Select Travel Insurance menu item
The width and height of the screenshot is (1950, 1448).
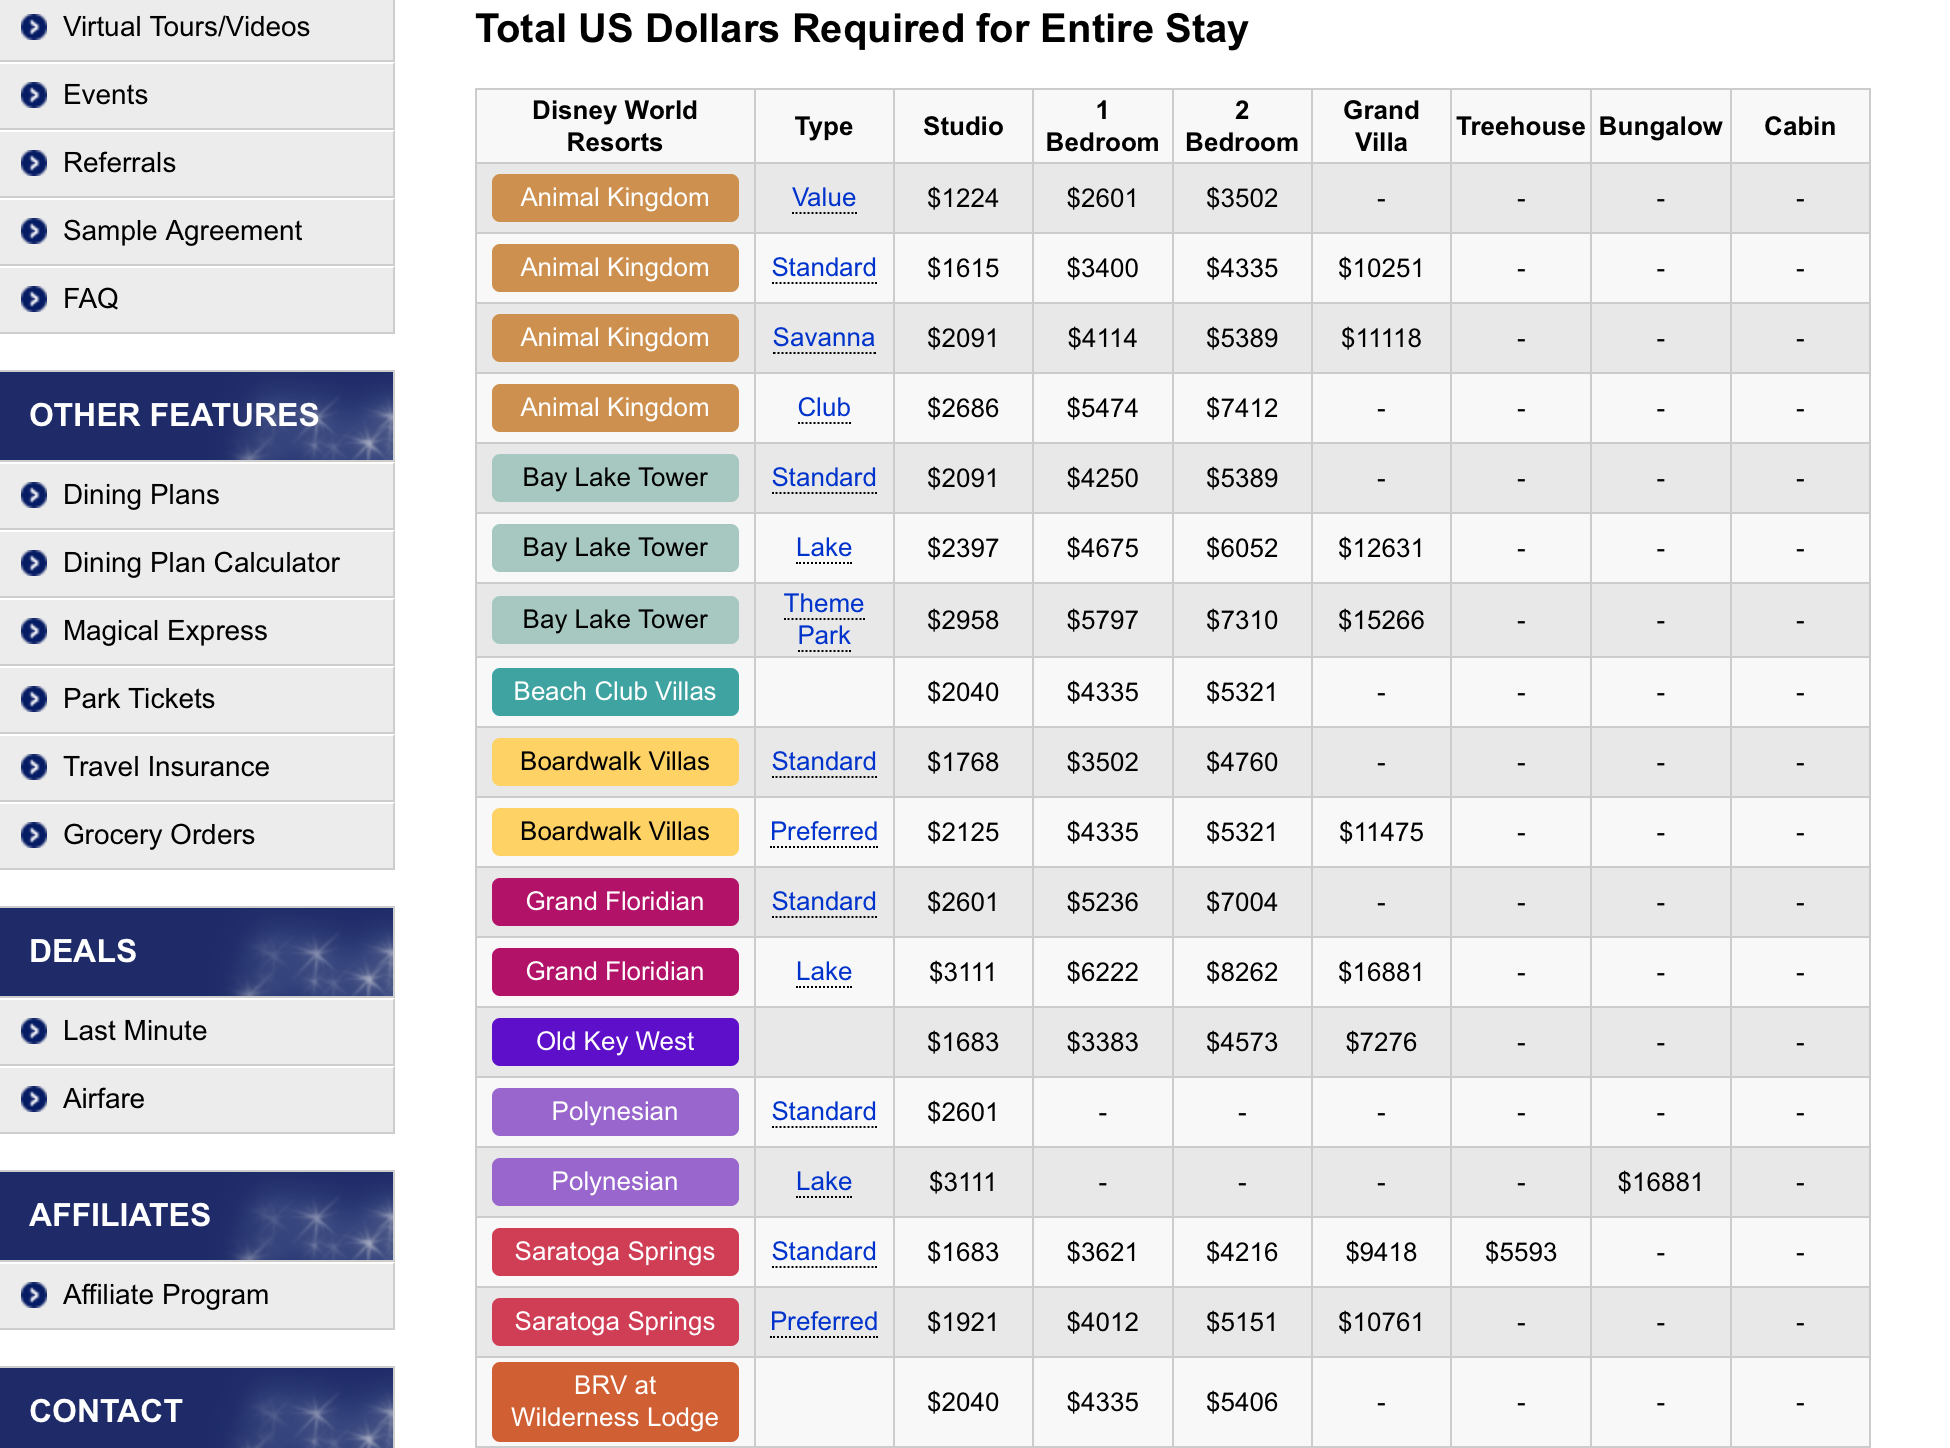[x=197, y=767]
